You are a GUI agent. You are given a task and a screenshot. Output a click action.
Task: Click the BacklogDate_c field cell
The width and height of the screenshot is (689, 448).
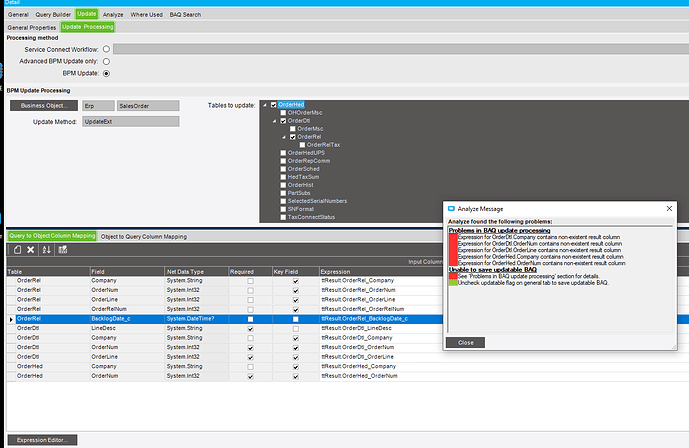click(x=127, y=319)
